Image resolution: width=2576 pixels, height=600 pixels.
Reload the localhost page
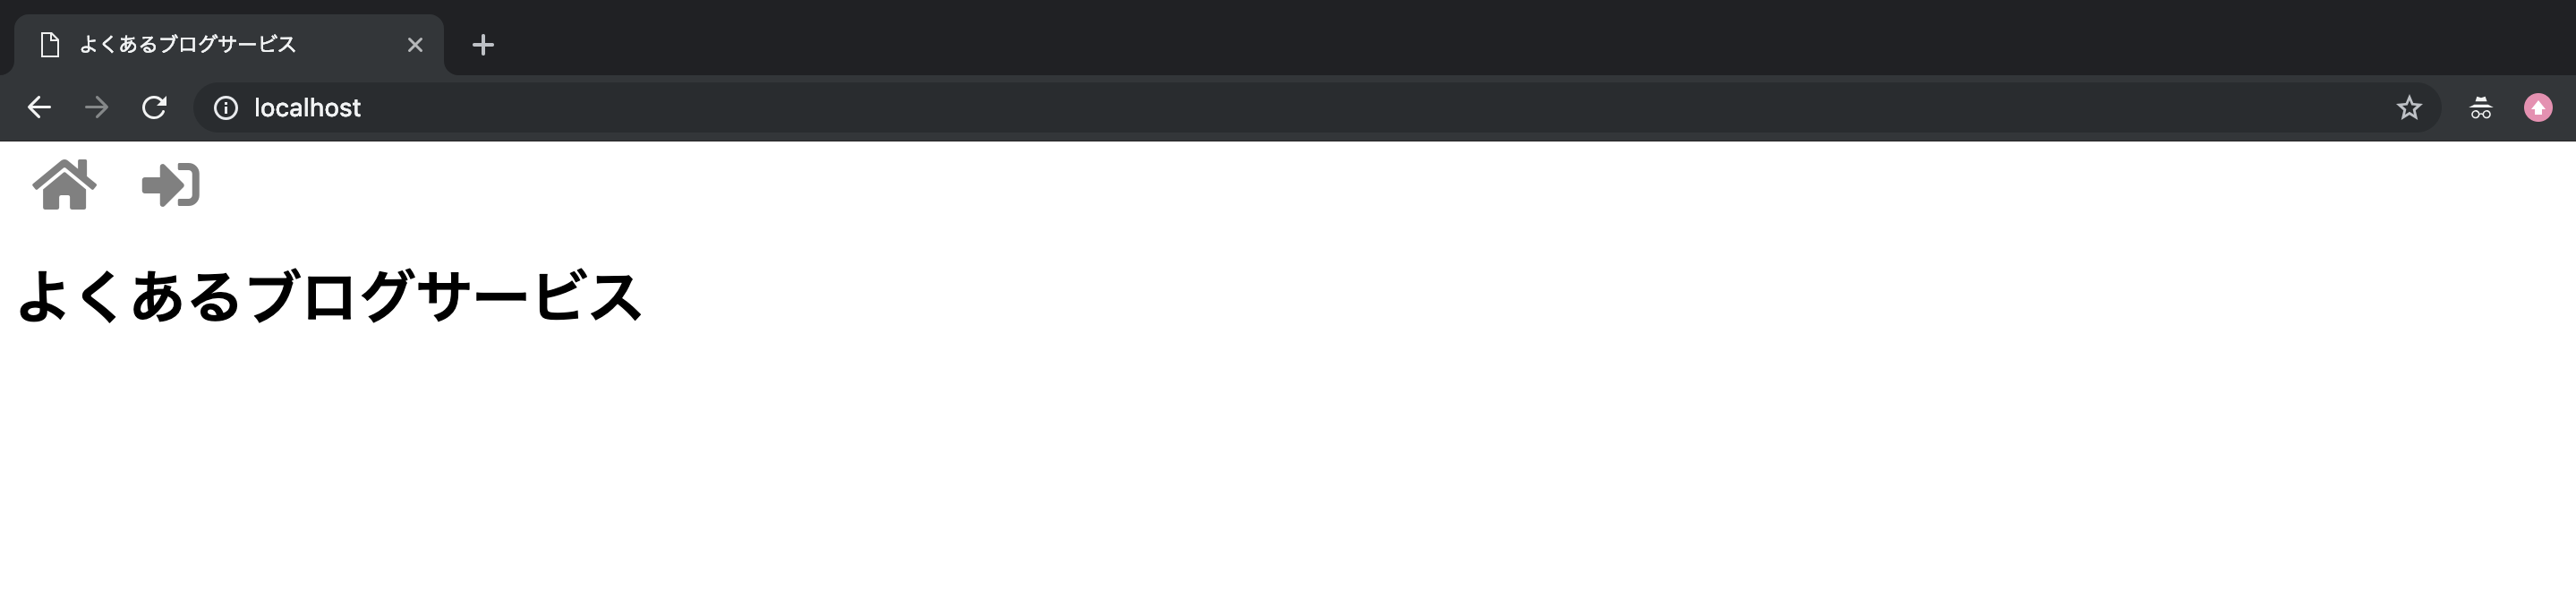pyautogui.click(x=154, y=107)
